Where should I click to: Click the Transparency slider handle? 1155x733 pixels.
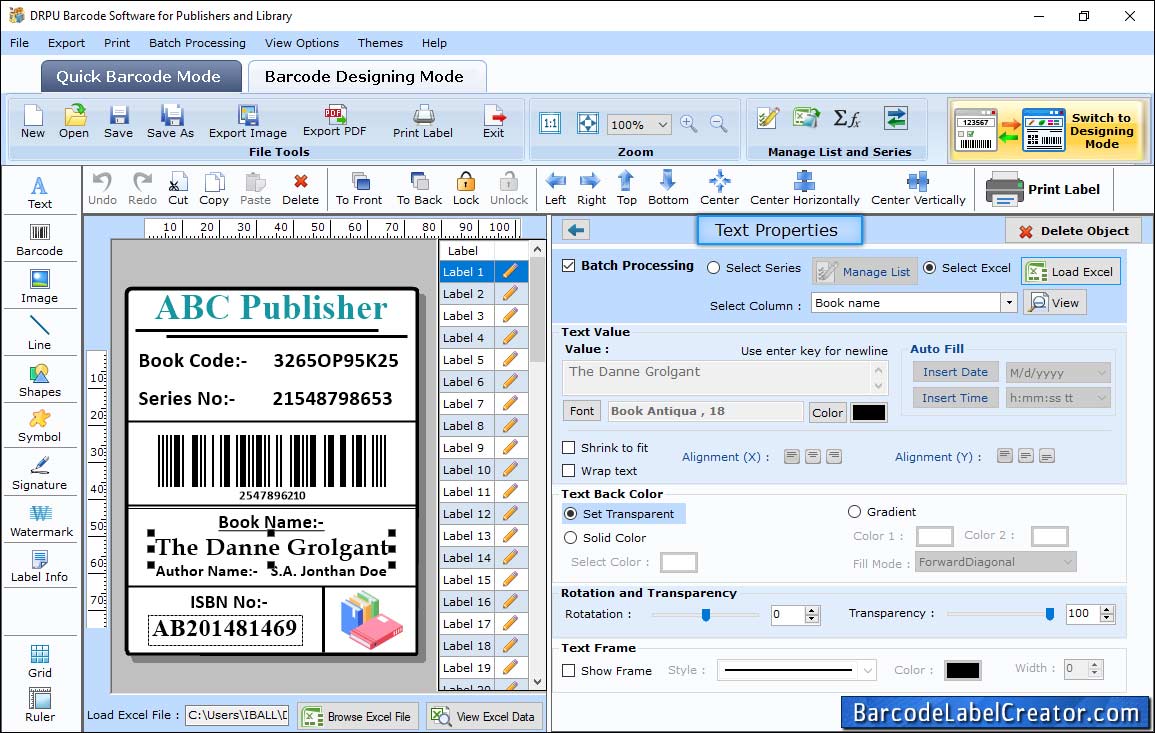[x=1050, y=614]
